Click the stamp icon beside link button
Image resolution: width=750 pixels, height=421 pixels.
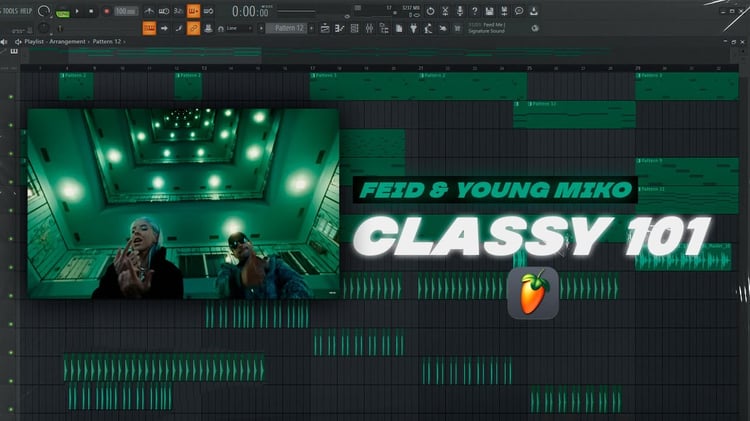point(208,28)
